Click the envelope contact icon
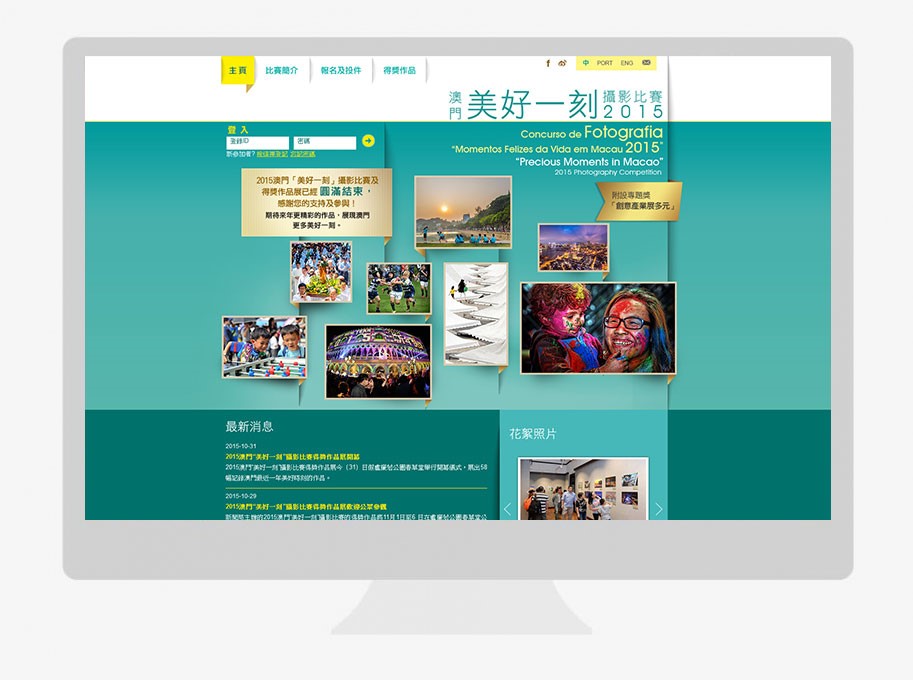913x680 pixels. coord(646,63)
